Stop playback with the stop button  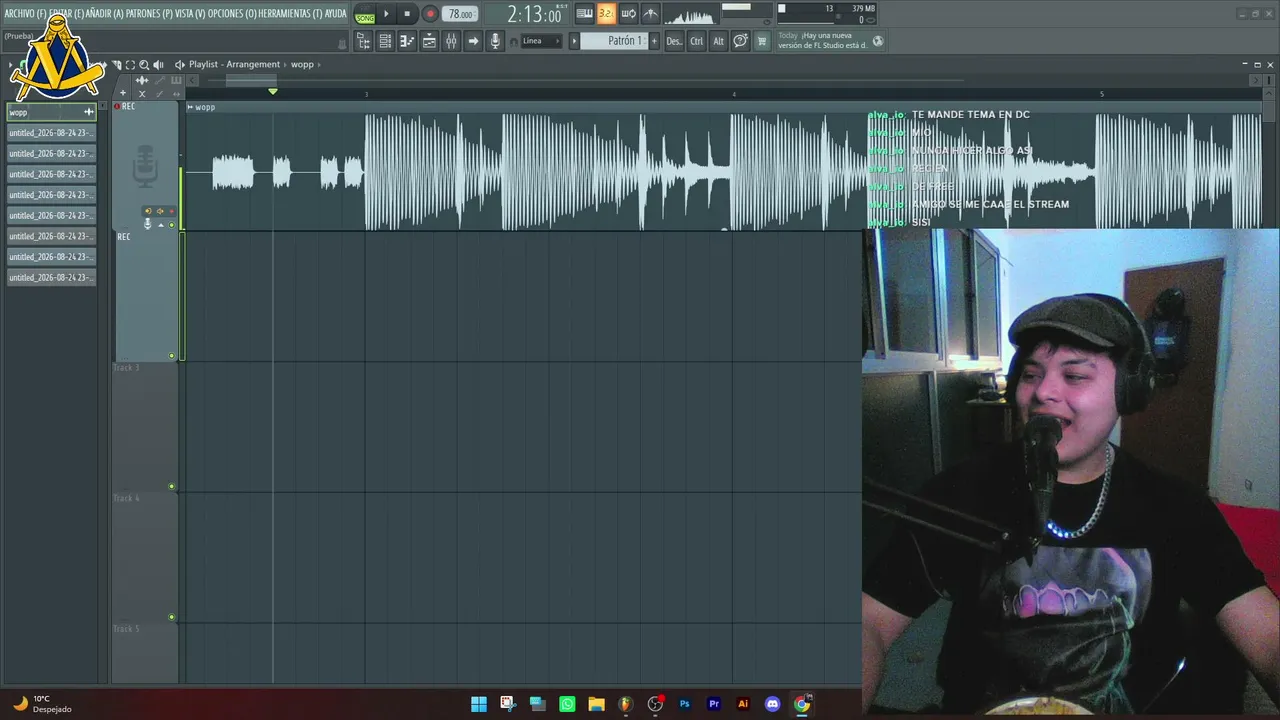click(407, 14)
